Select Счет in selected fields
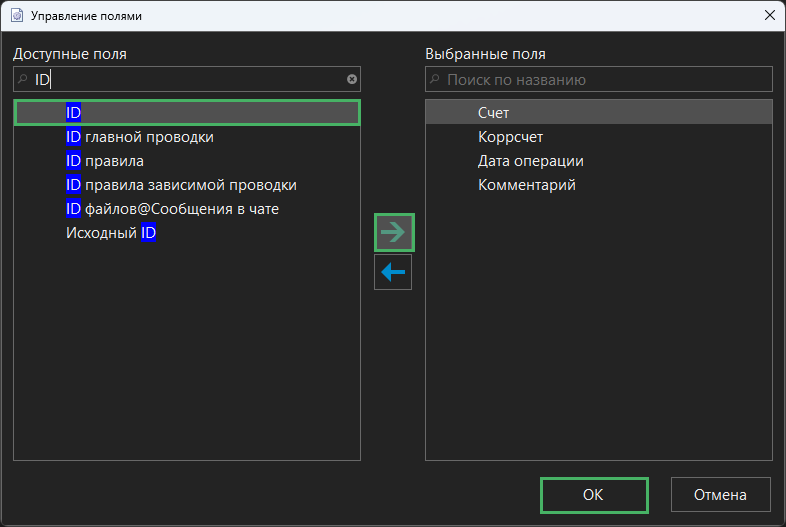The height and width of the screenshot is (527, 786). (x=494, y=113)
